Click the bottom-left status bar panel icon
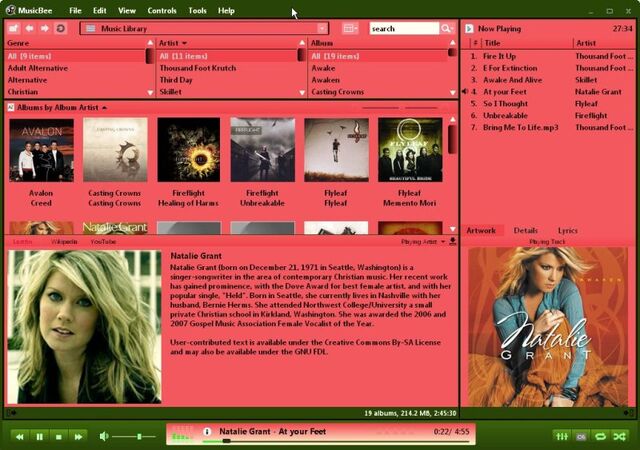This screenshot has width=640, height=450. click(x=11, y=413)
